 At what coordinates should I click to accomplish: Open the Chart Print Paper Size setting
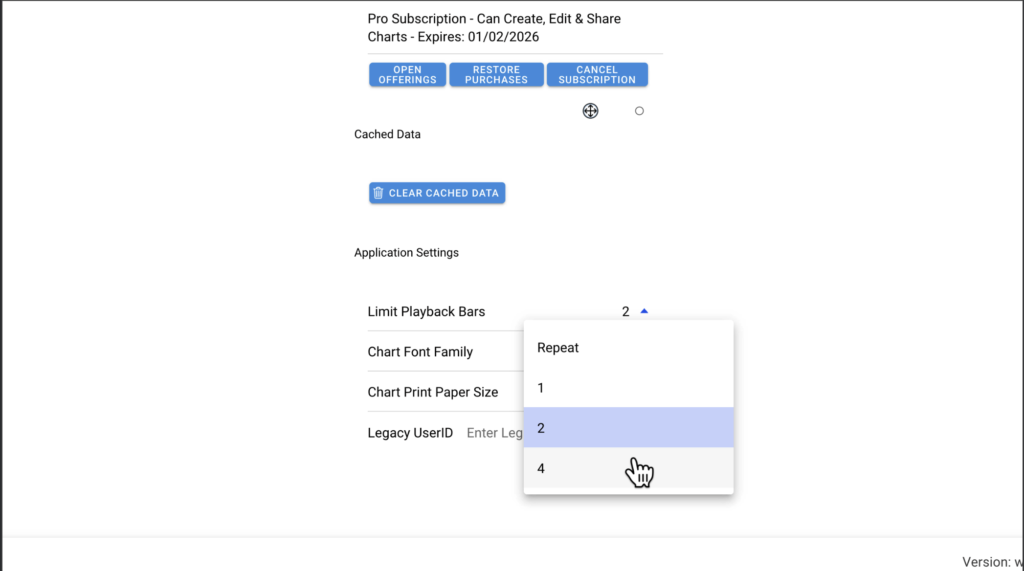432,392
